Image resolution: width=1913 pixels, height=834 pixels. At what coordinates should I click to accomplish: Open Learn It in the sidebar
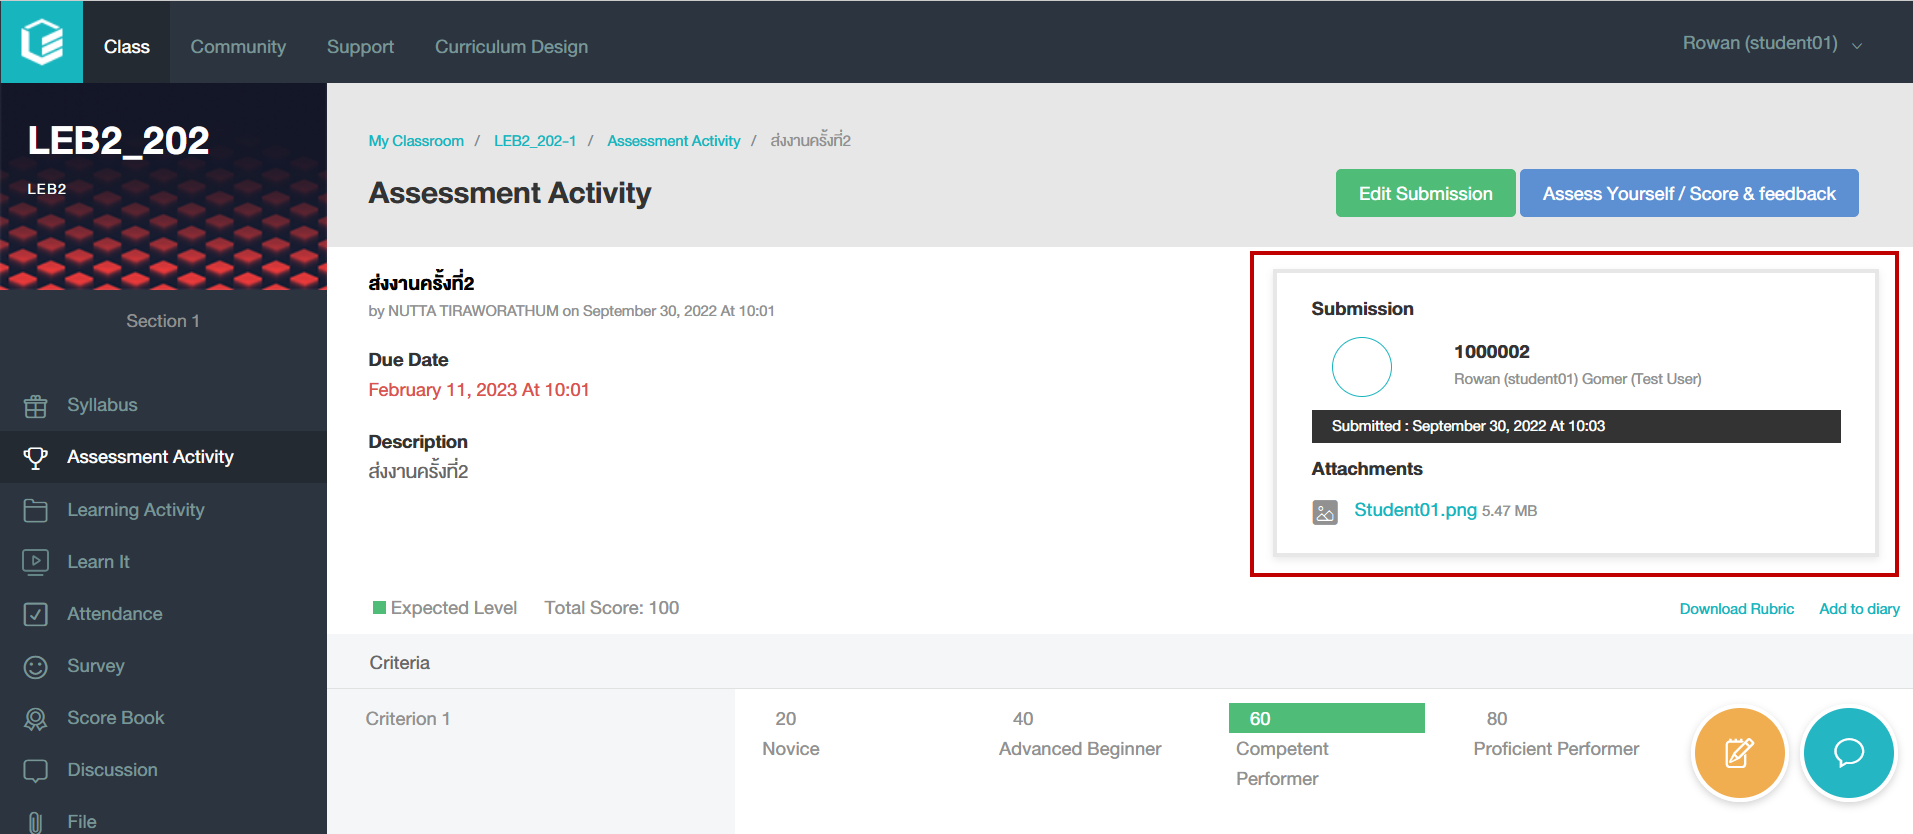[163, 562]
